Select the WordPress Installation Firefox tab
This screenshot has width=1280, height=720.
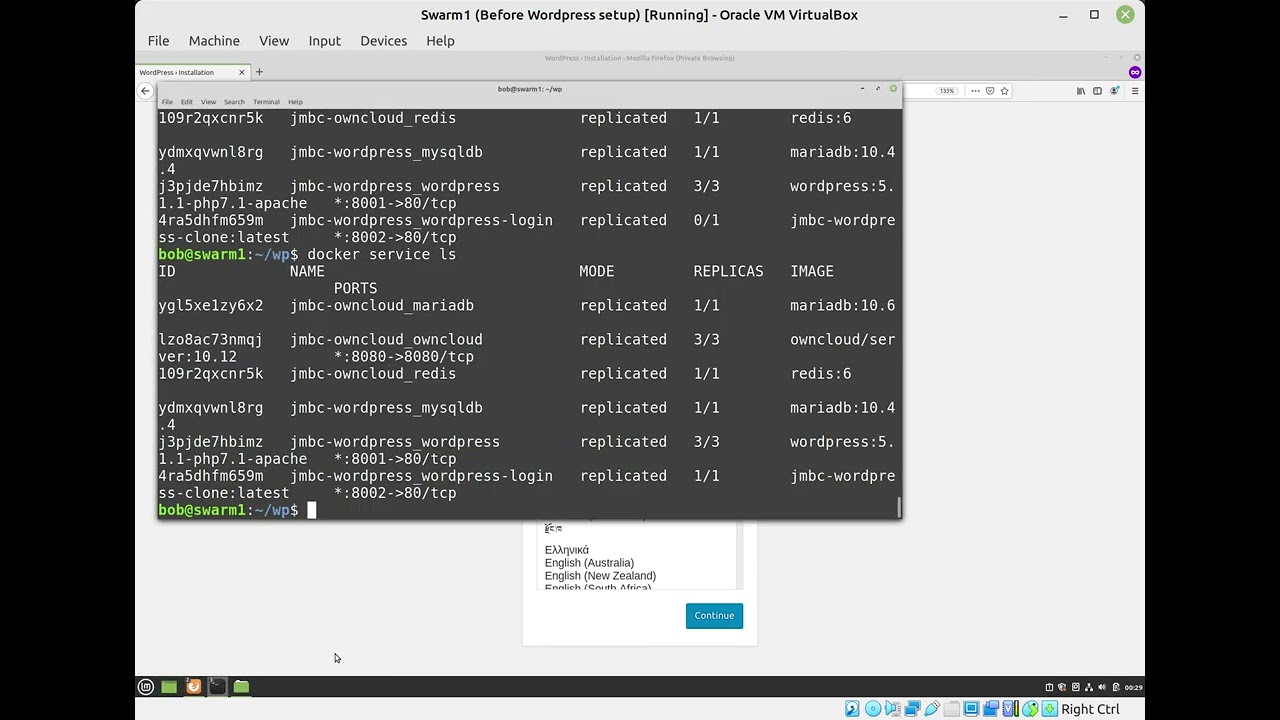coord(190,72)
